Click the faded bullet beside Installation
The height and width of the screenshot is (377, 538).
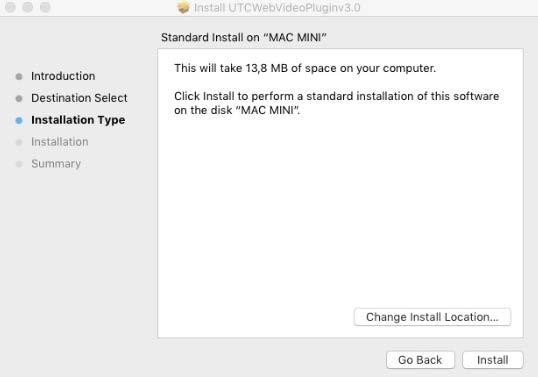[19, 142]
